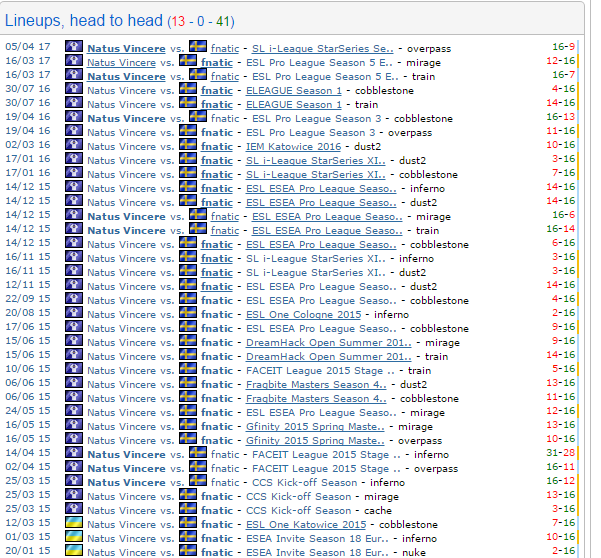Open IEM Katowice 2016 event link

(x=293, y=146)
